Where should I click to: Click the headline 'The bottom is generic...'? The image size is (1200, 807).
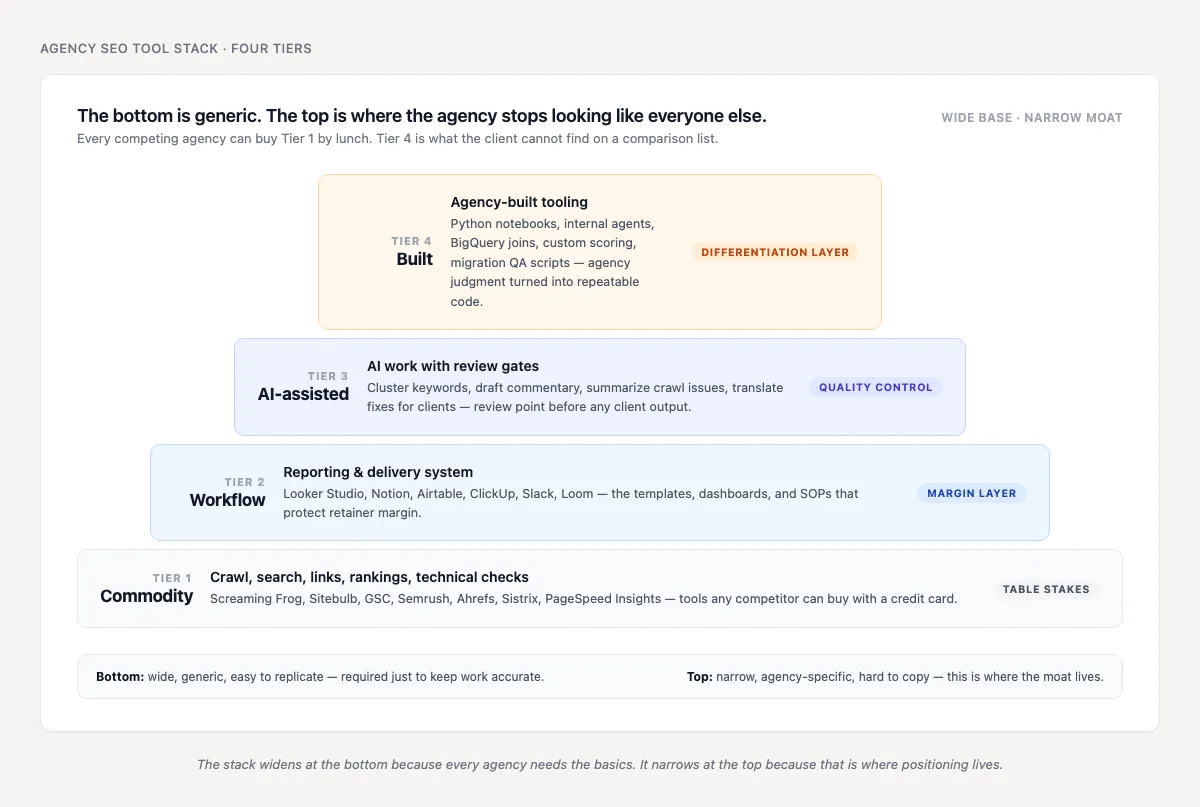coord(422,116)
